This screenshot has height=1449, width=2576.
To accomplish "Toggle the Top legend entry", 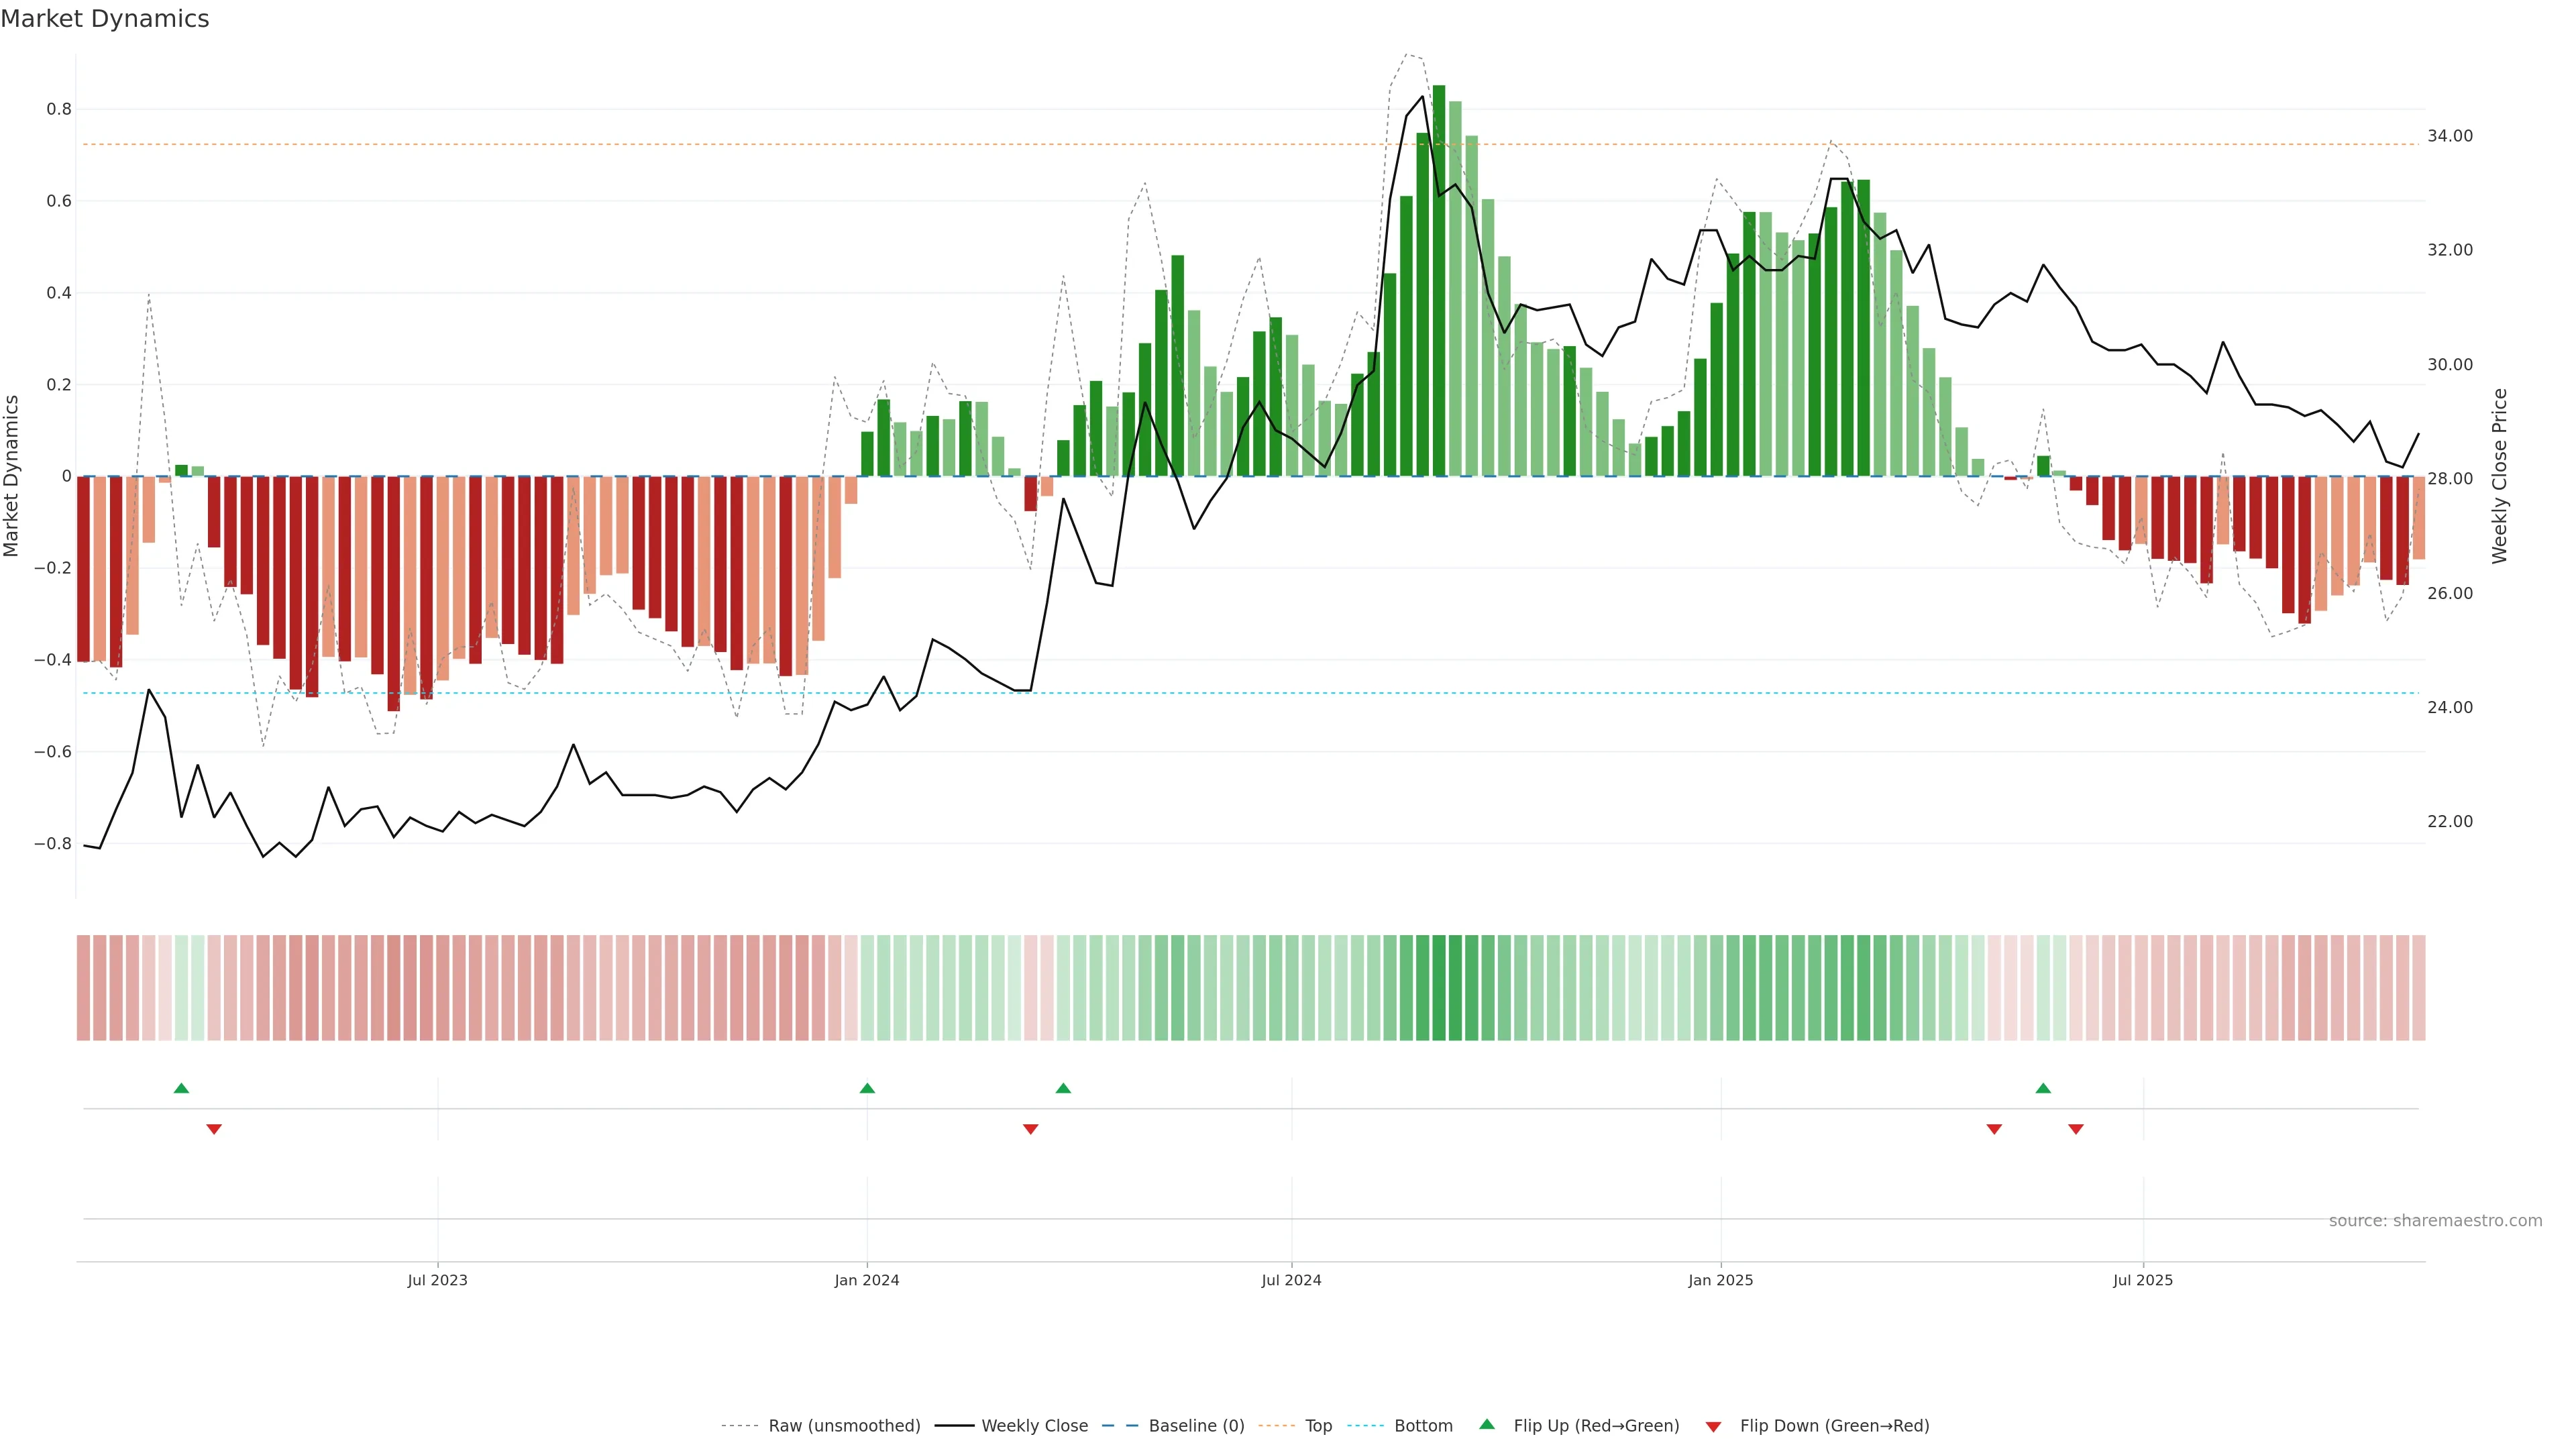I will pyautogui.click(x=1318, y=1426).
